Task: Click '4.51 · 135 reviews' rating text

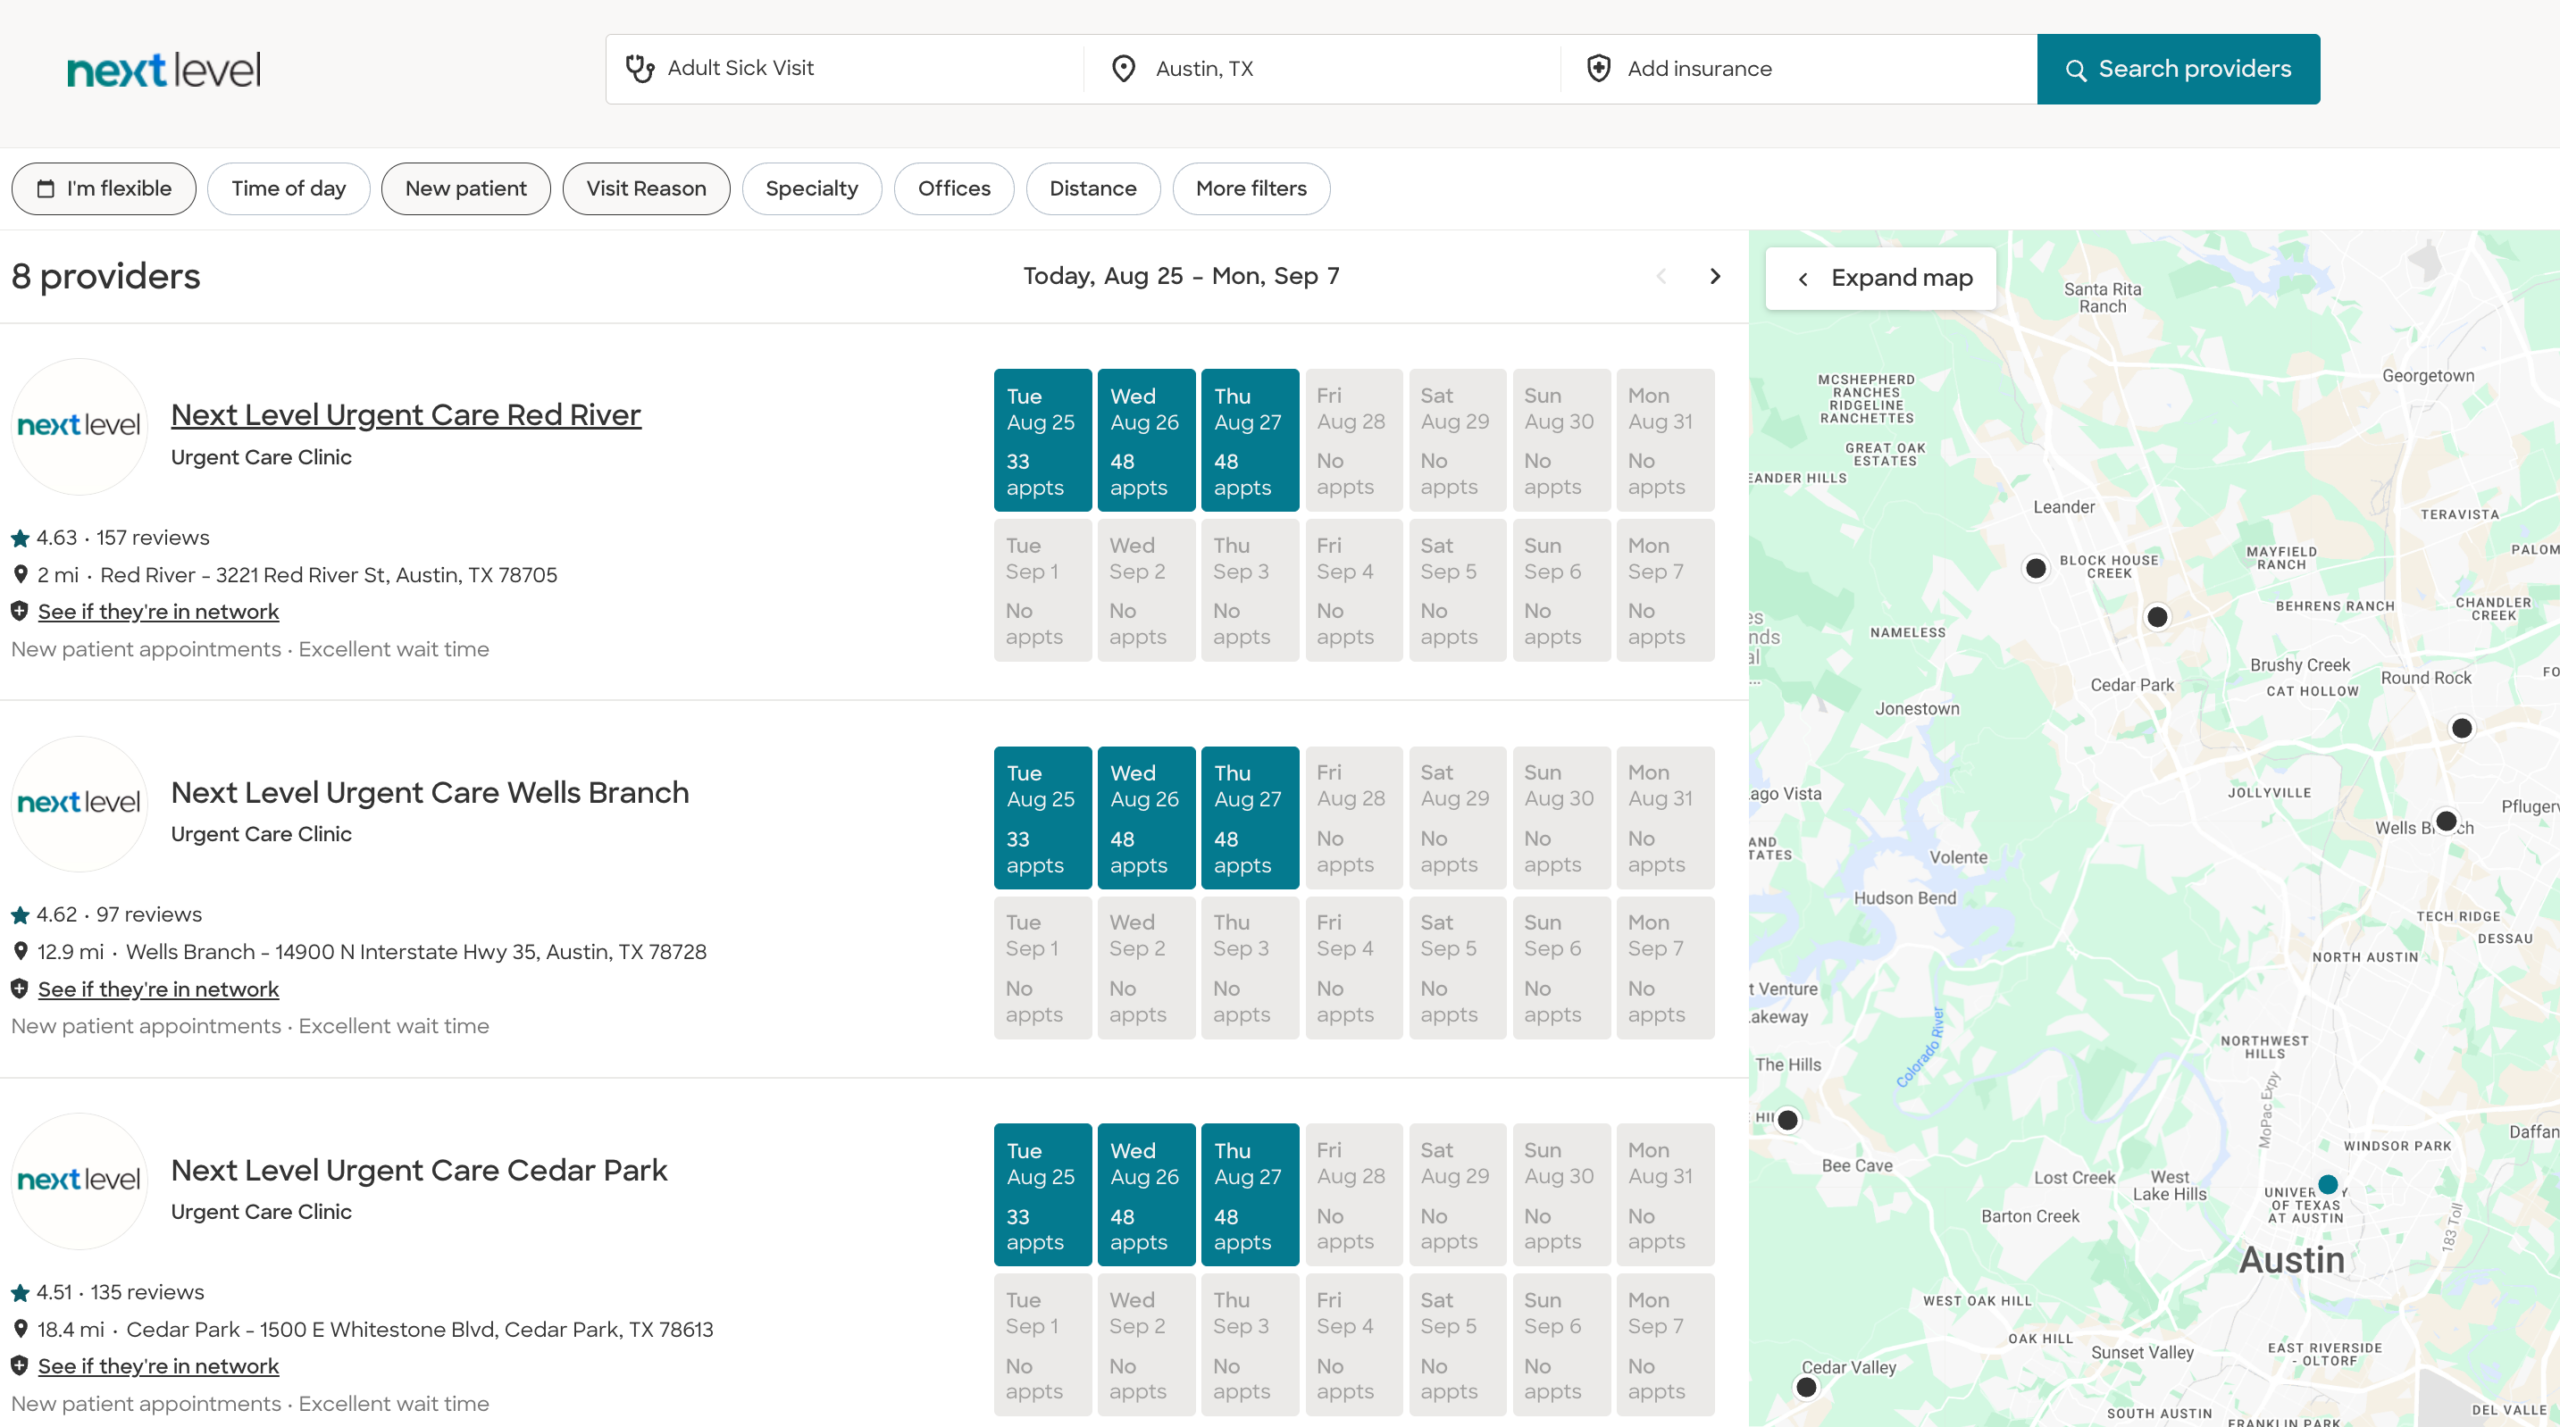Action: (x=120, y=1293)
